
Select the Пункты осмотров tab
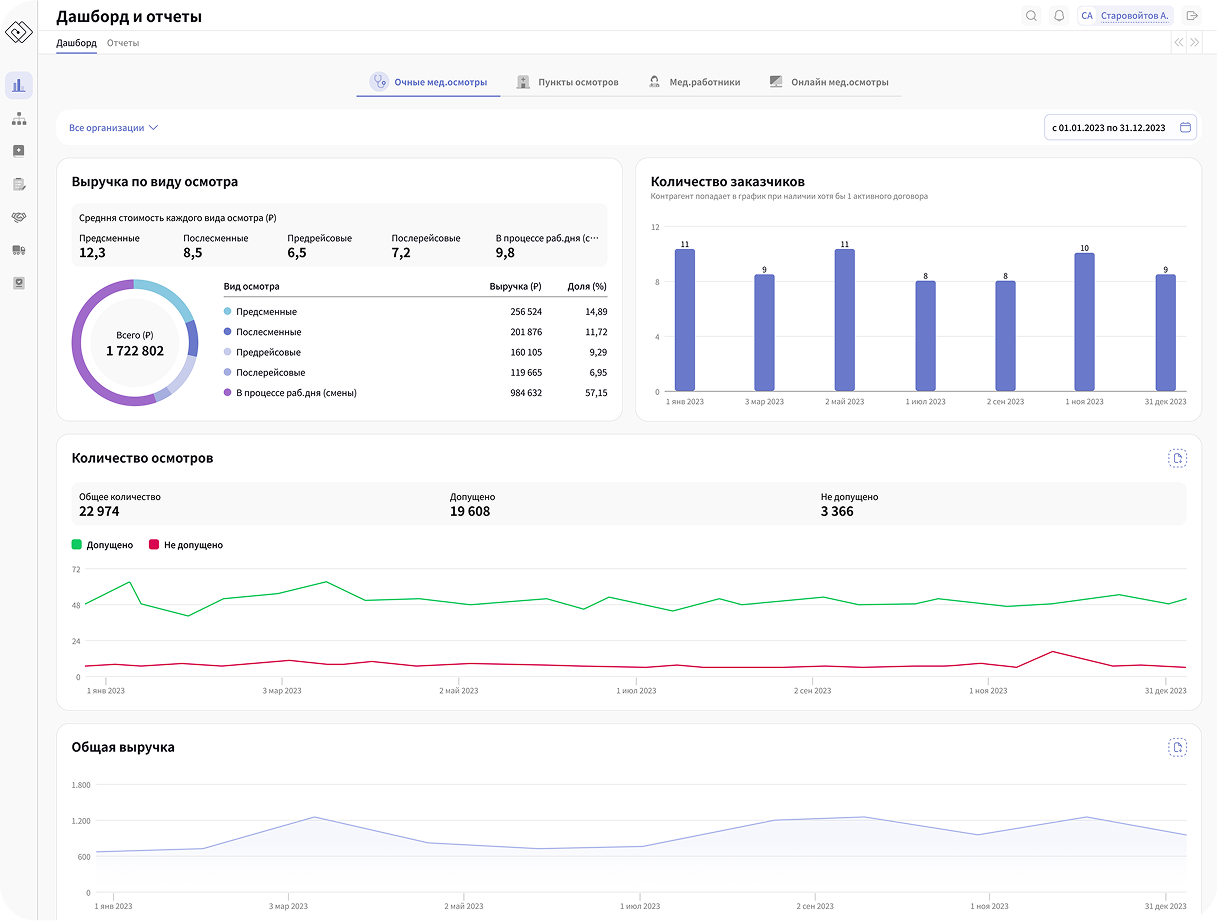tap(567, 82)
